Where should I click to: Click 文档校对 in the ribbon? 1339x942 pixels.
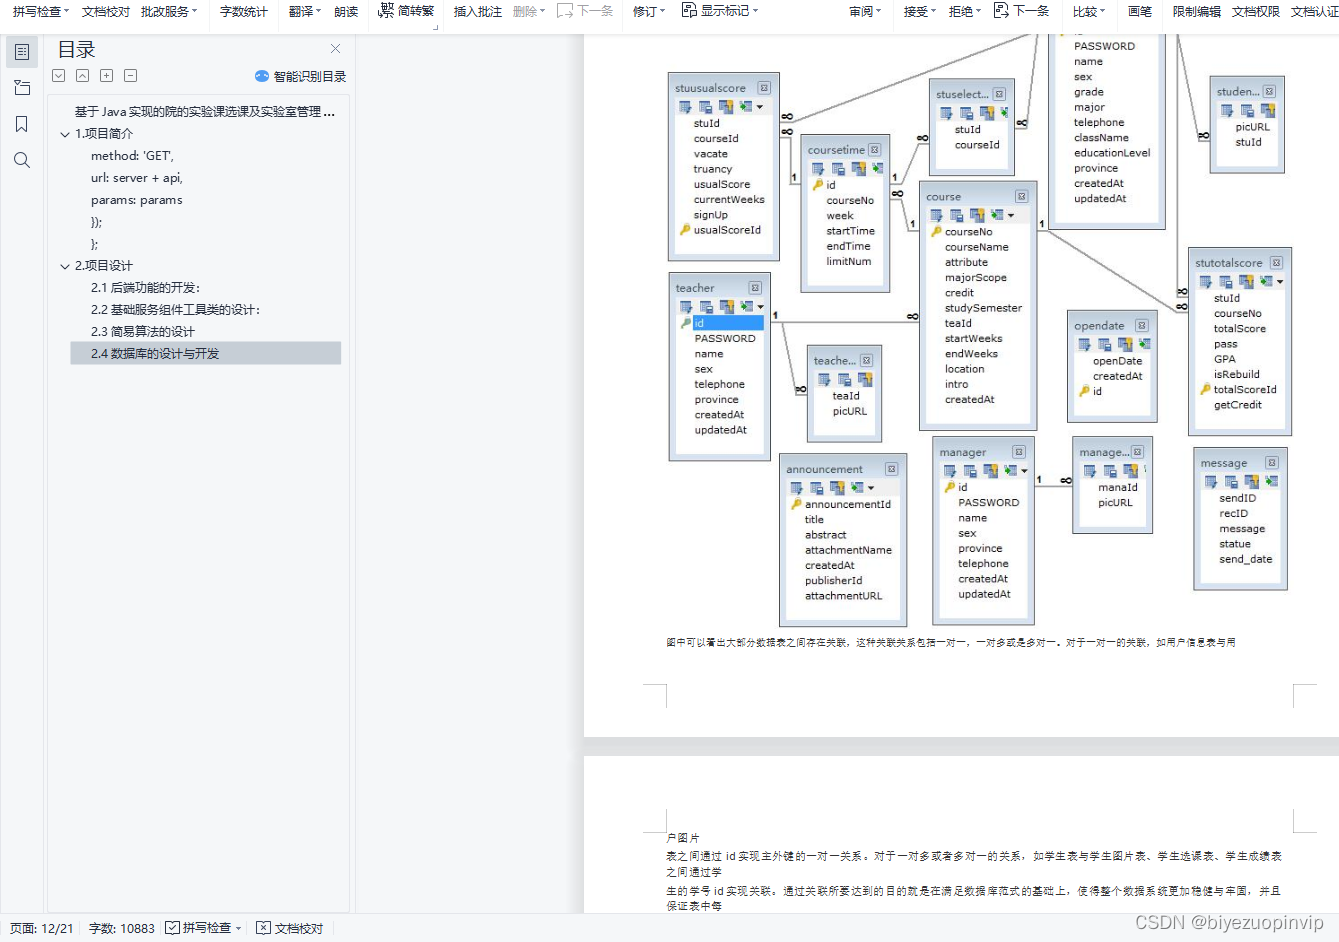(x=106, y=11)
